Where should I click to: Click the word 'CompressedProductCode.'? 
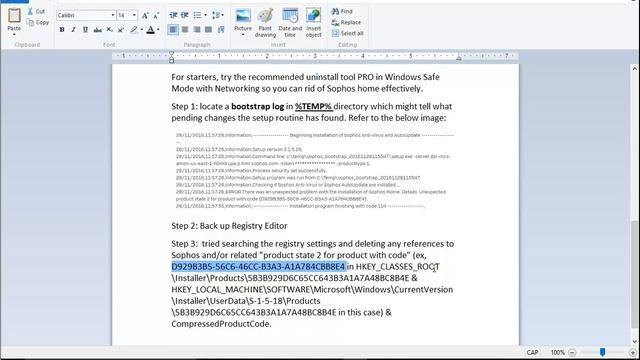coord(221,324)
